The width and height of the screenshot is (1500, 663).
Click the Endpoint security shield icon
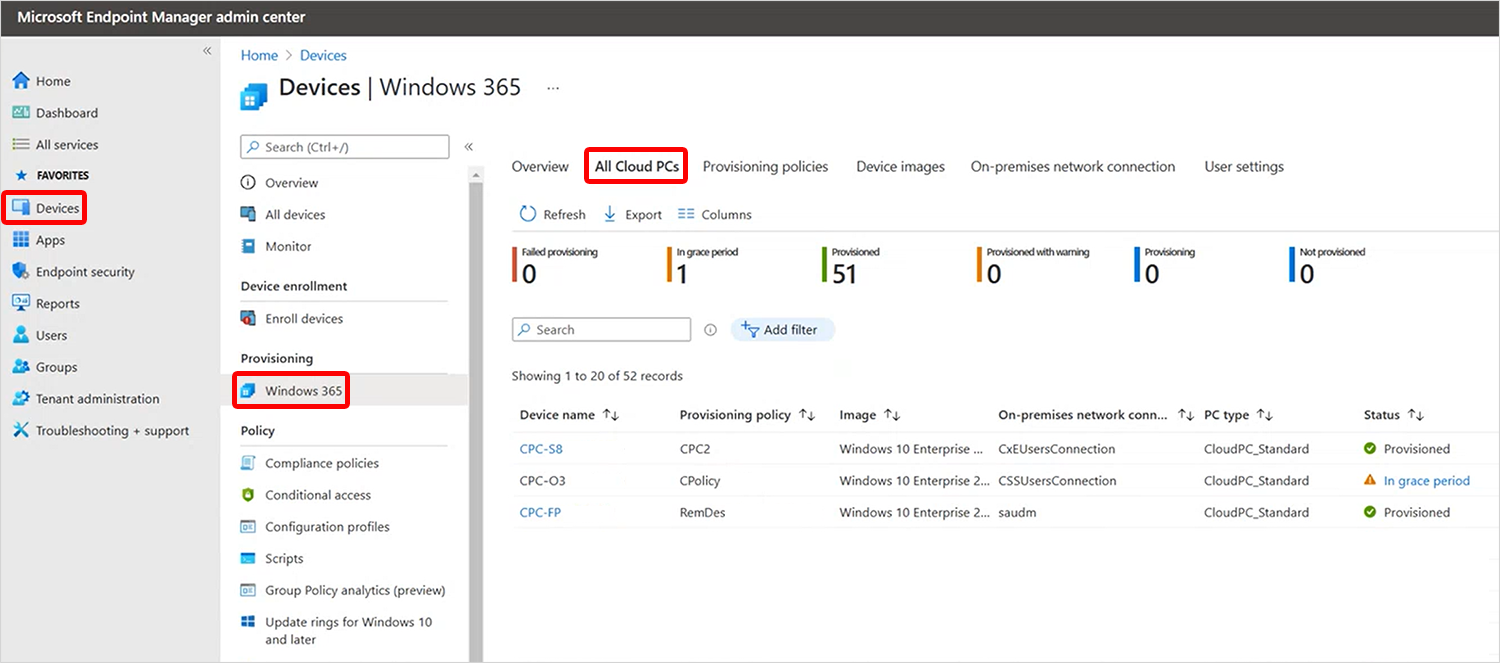pos(20,272)
